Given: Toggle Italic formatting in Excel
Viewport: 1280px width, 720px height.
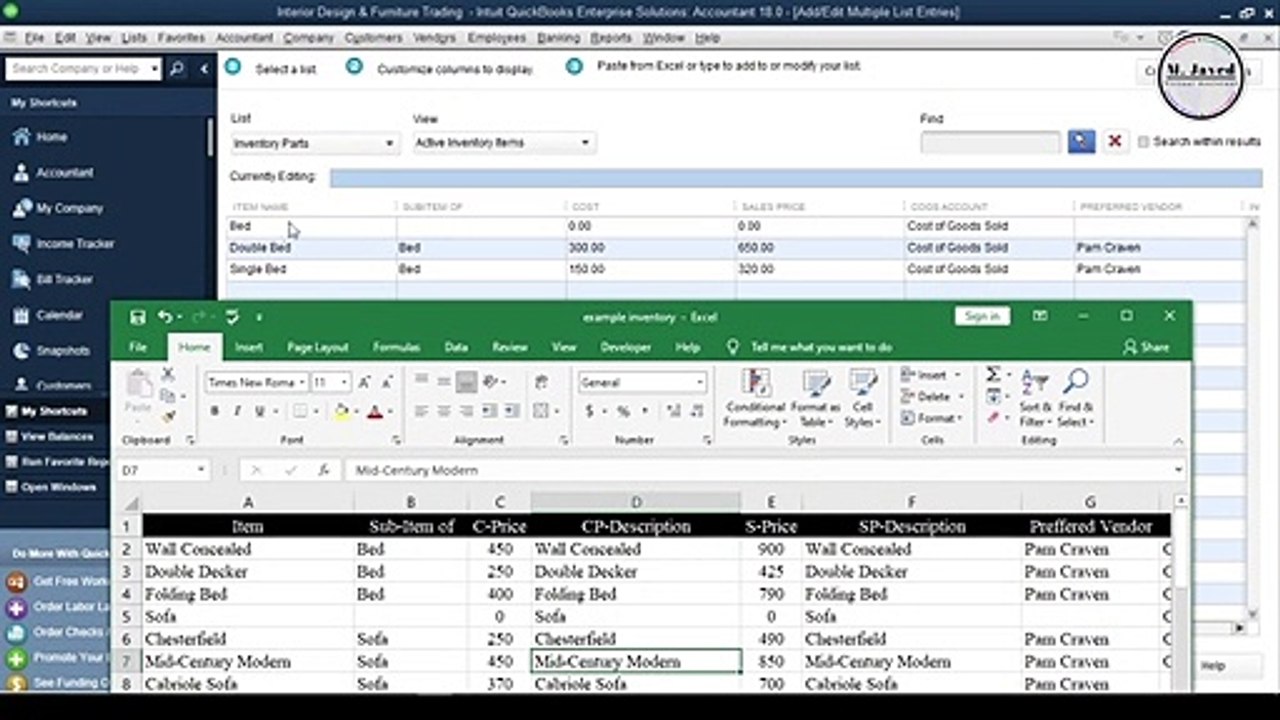Looking at the screenshot, I should pyautogui.click(x=237, y=411).
